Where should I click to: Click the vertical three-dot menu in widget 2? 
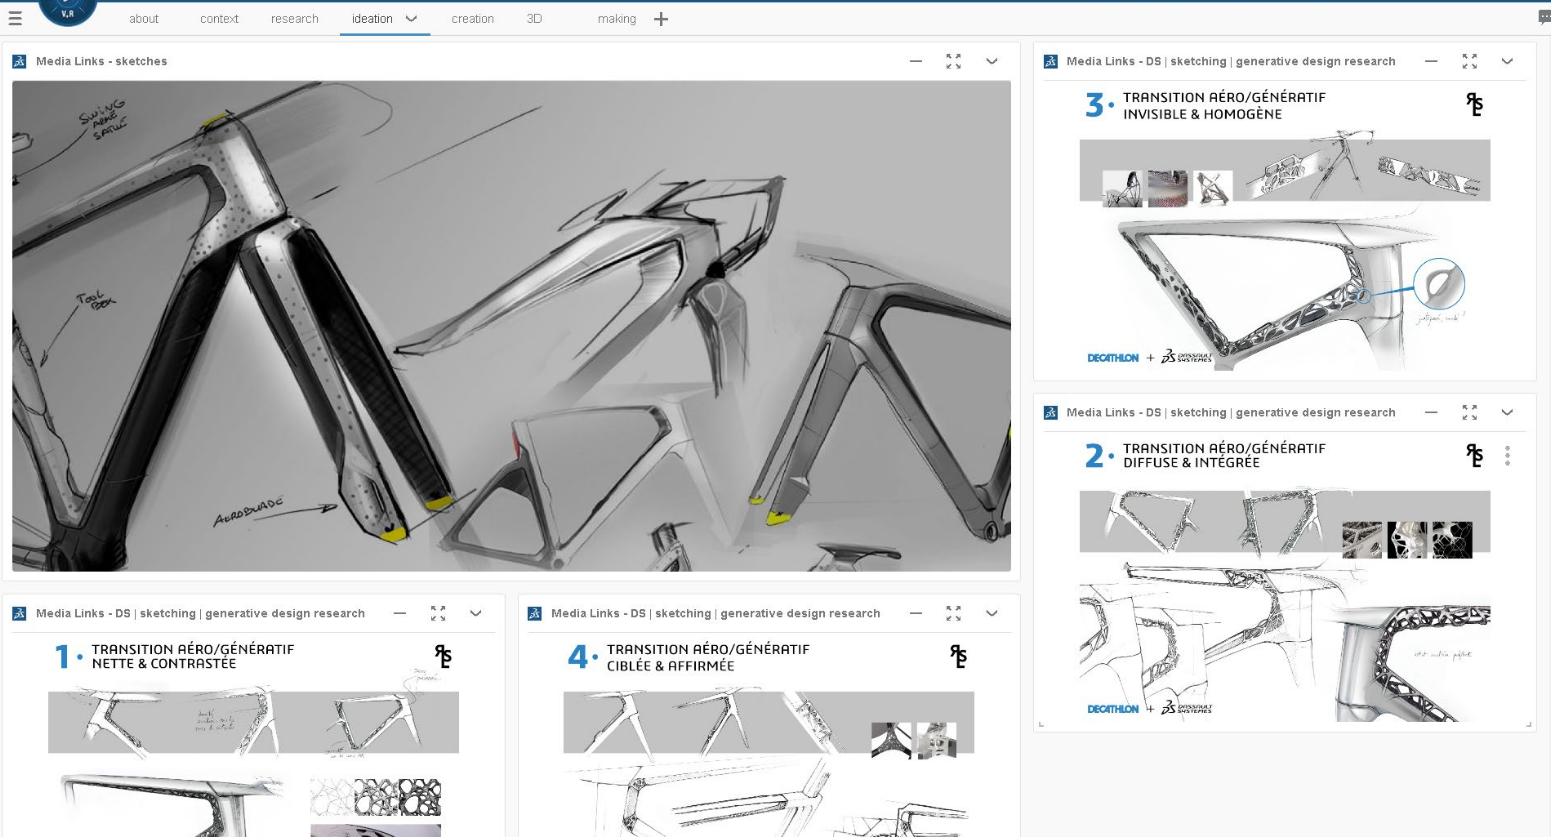[x=1507, y=456]
